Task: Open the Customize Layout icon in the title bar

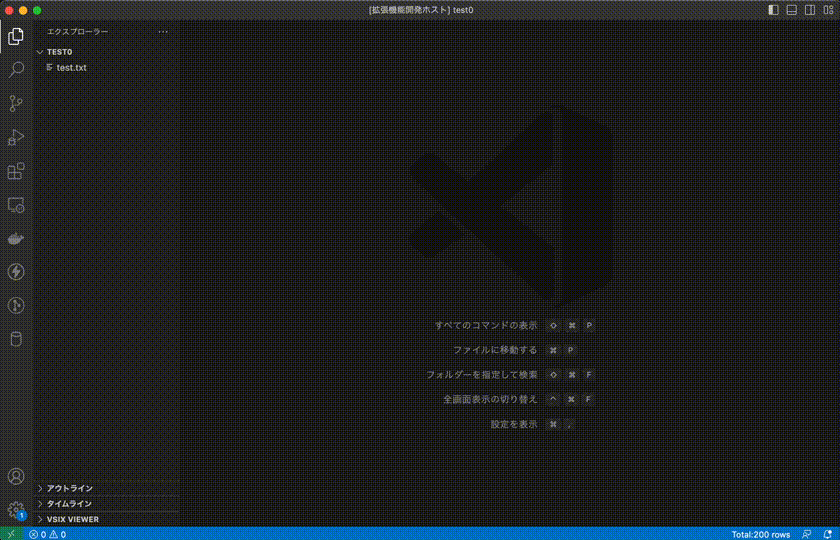Action: click(x=828, y=10)
